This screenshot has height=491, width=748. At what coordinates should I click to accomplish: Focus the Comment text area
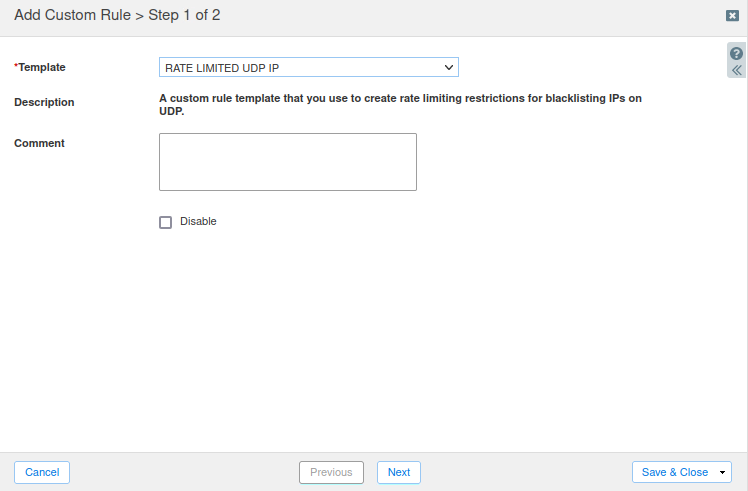[287, 161]
